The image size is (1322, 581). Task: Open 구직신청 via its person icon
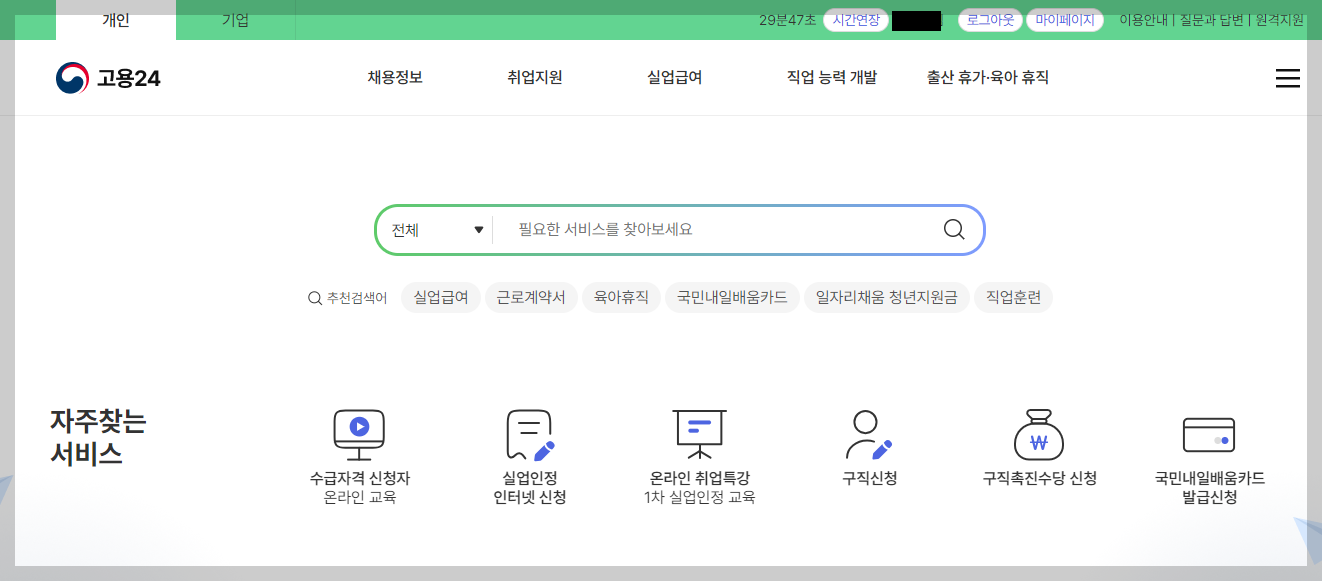point(866,434)
